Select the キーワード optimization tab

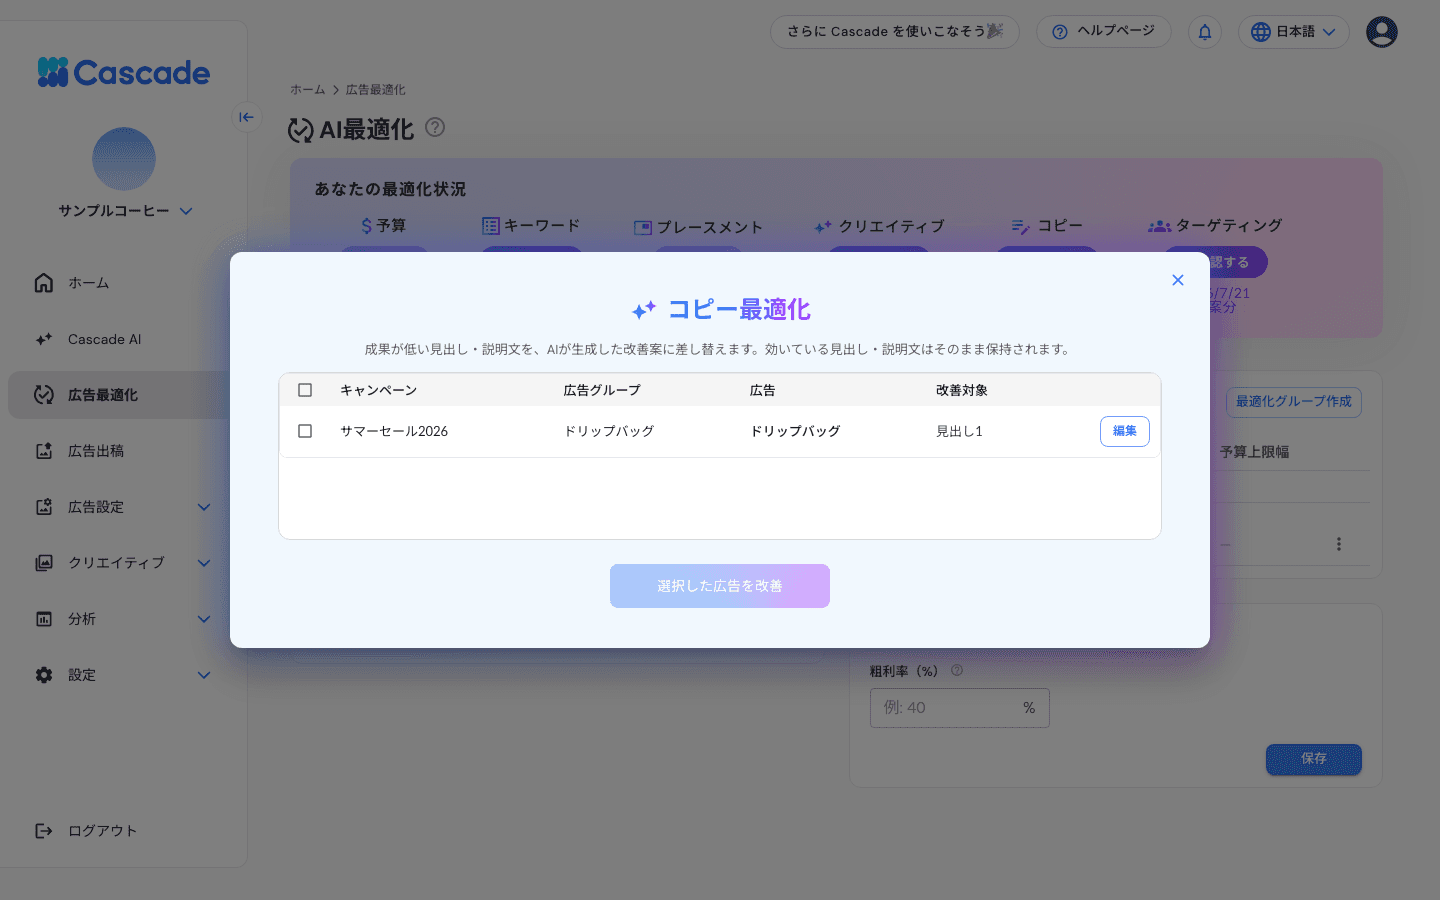point(531,226)
